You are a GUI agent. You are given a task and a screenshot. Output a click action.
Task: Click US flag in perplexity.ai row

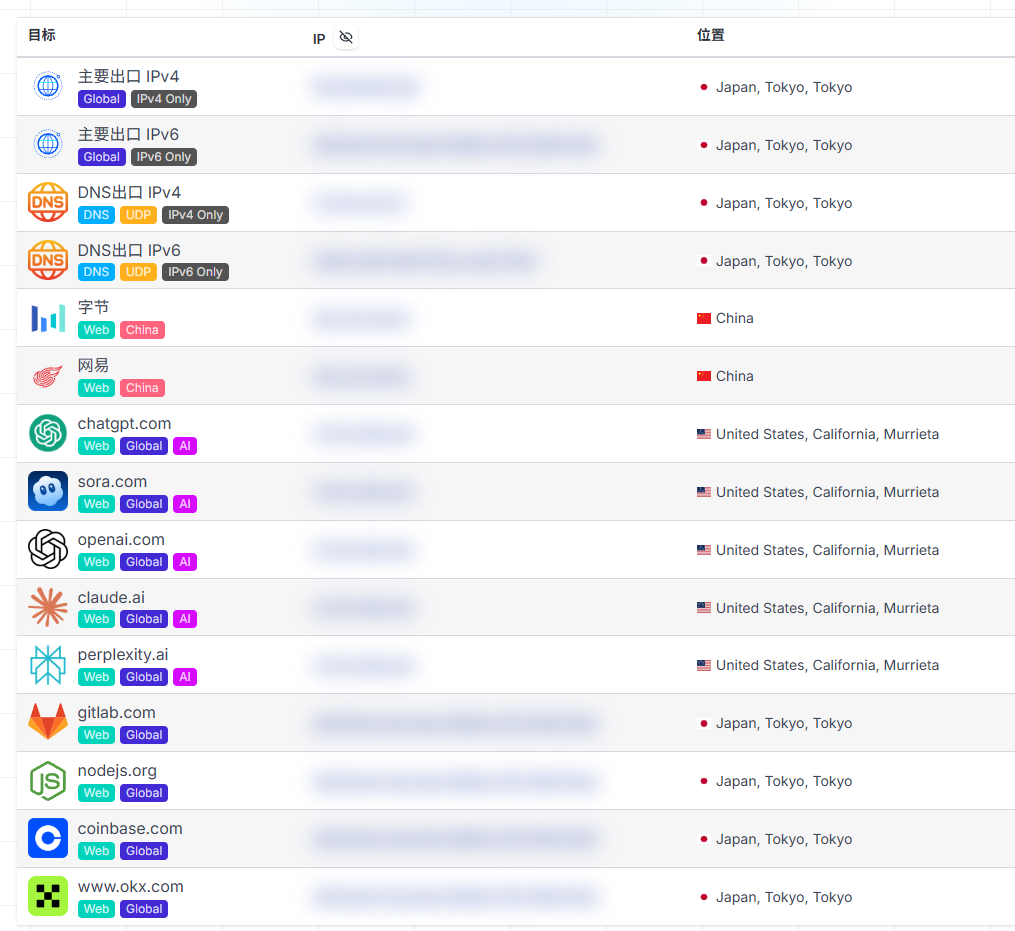click(704, 665)
